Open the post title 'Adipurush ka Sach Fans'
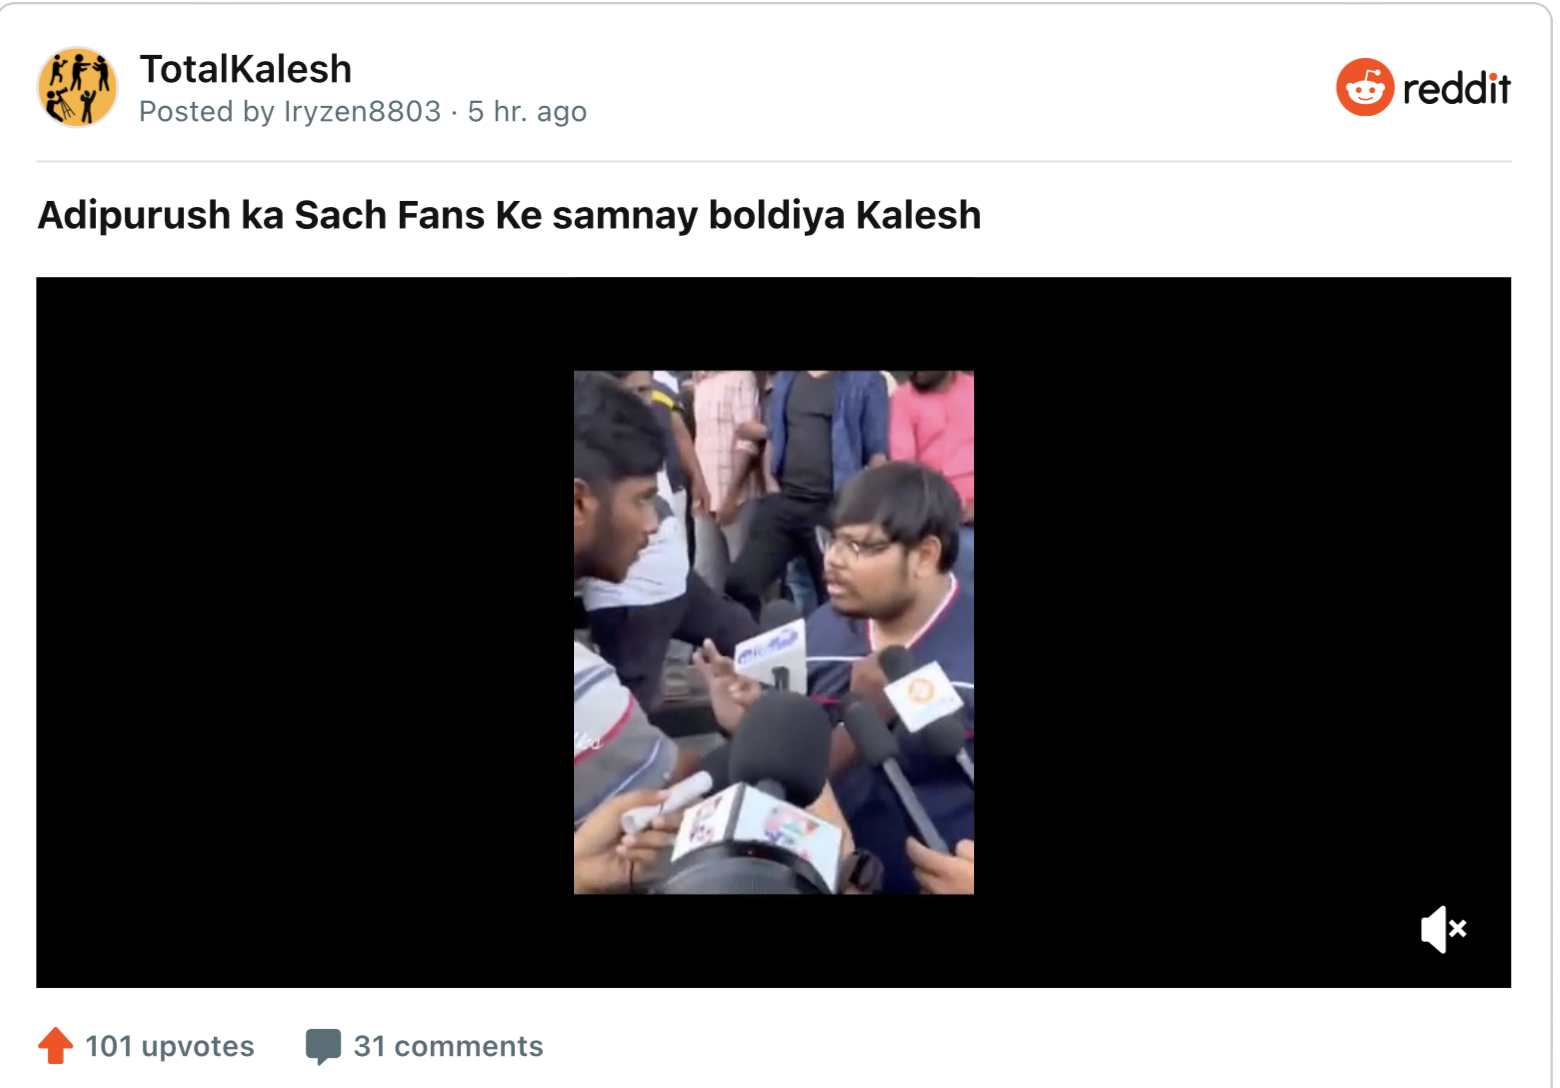Screen dimensions: 1560x1088 point(509,215)
